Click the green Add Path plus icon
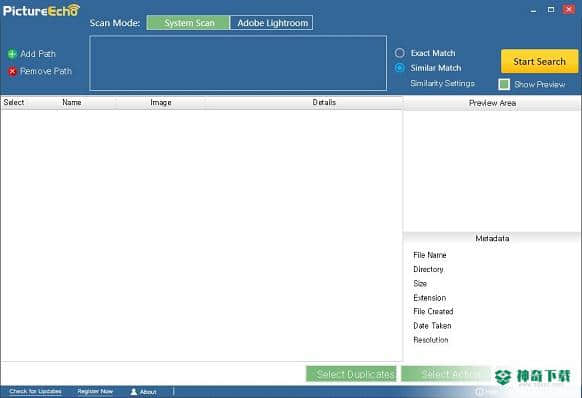The image size is (582, 398). click(x=12, y=54)
